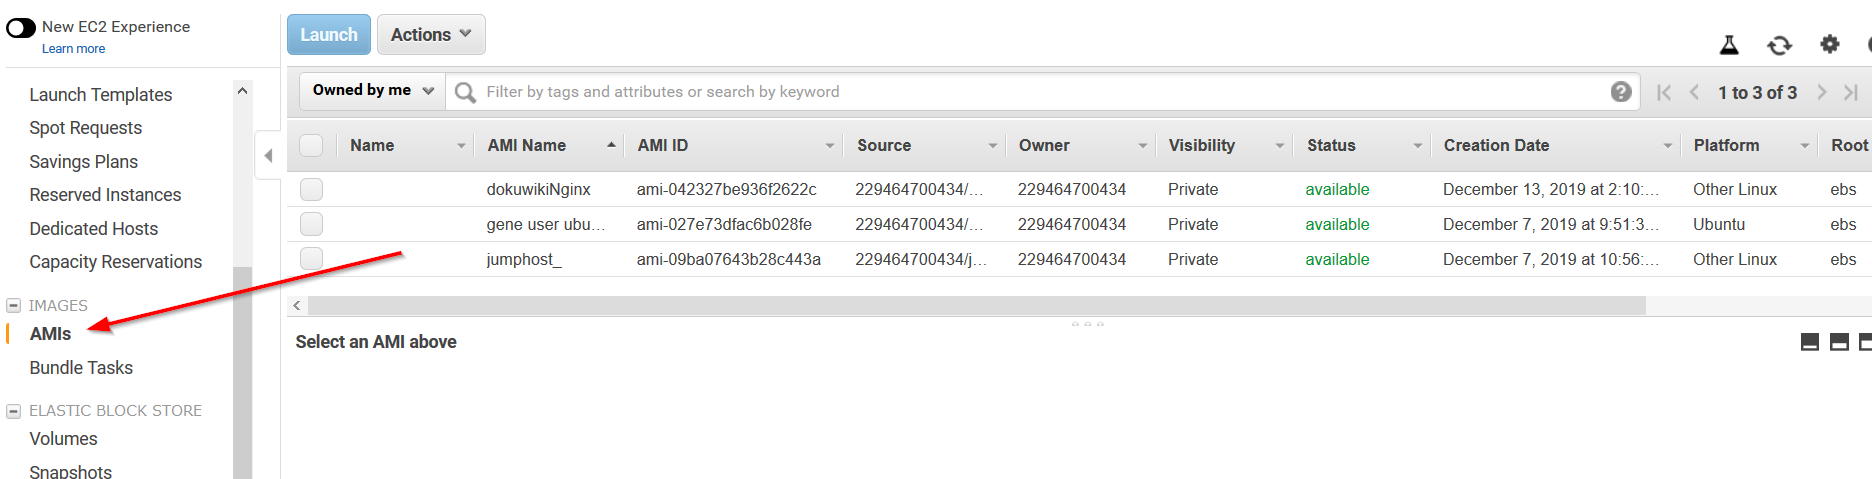Image resolution: width=1872 pixels, height=479 pixels.
Task: Jump to last page of results
Action: (x=1851, y=92)
